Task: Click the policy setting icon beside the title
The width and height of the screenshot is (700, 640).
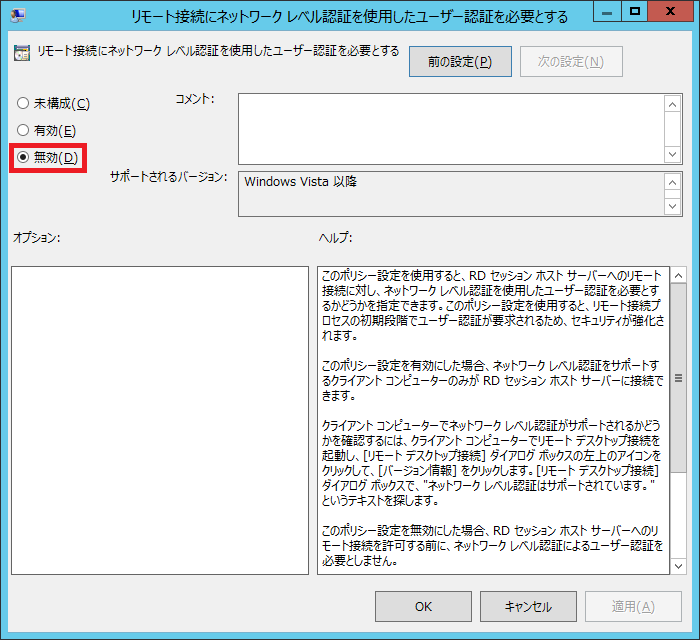Action: [x=22, y=53]
